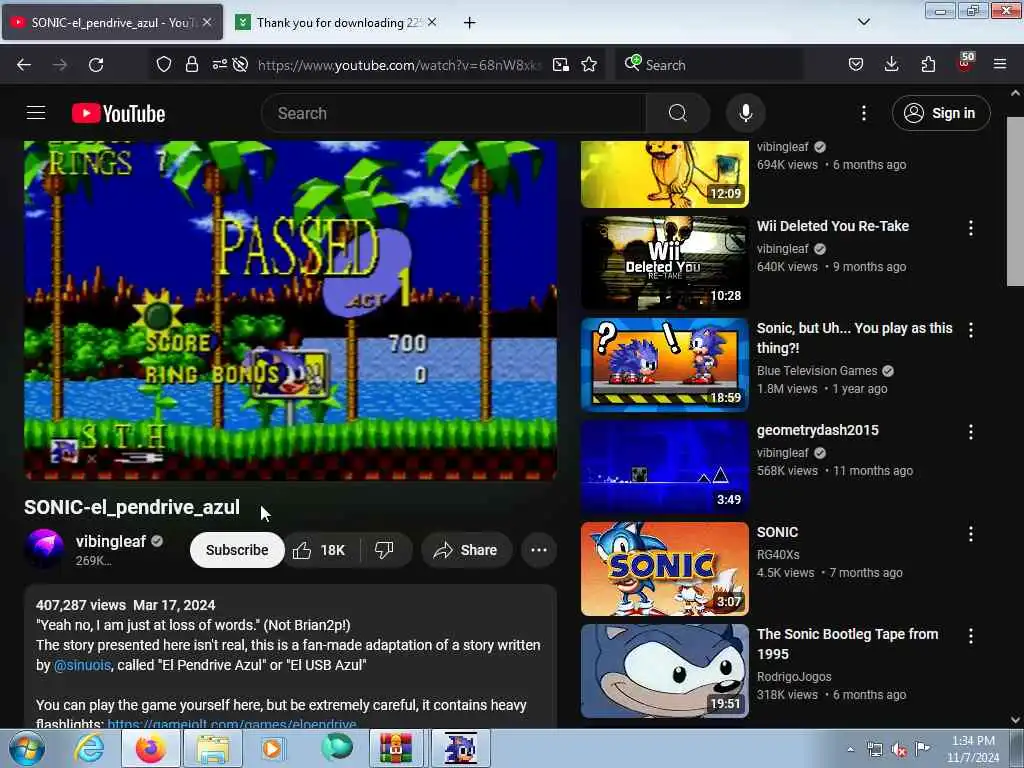Dislike the video with thumbs down
1024x768 pixels.
click(x=385, y=550)
